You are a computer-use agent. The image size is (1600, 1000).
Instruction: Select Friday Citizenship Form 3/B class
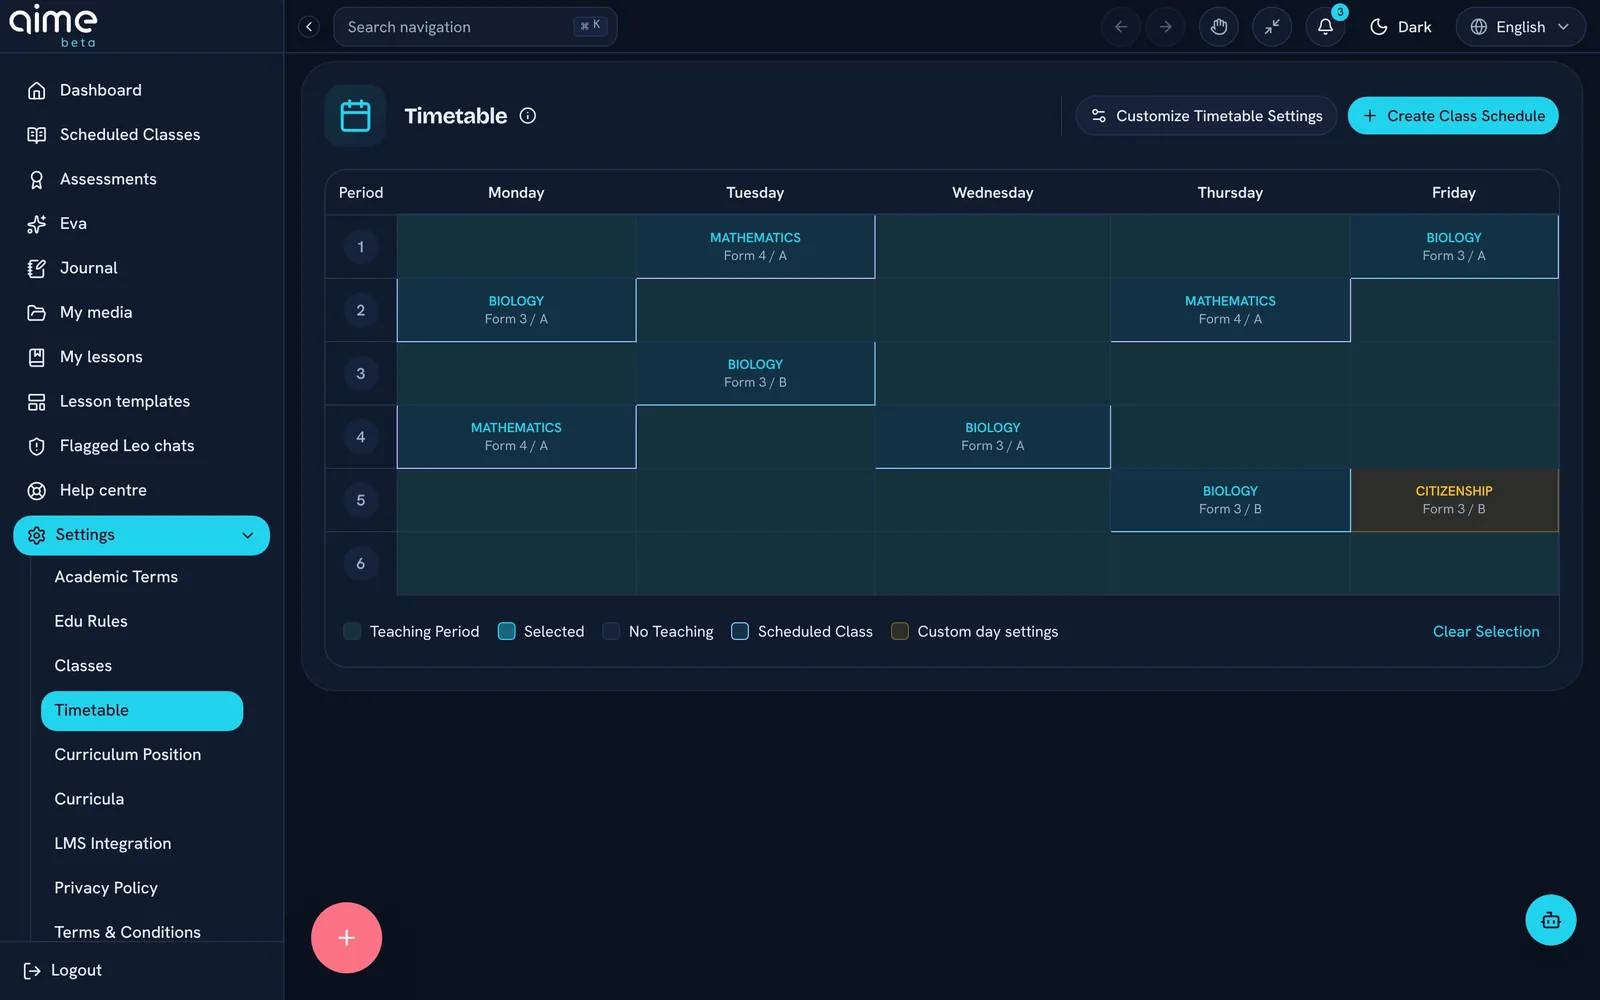tap(1454, 500)
